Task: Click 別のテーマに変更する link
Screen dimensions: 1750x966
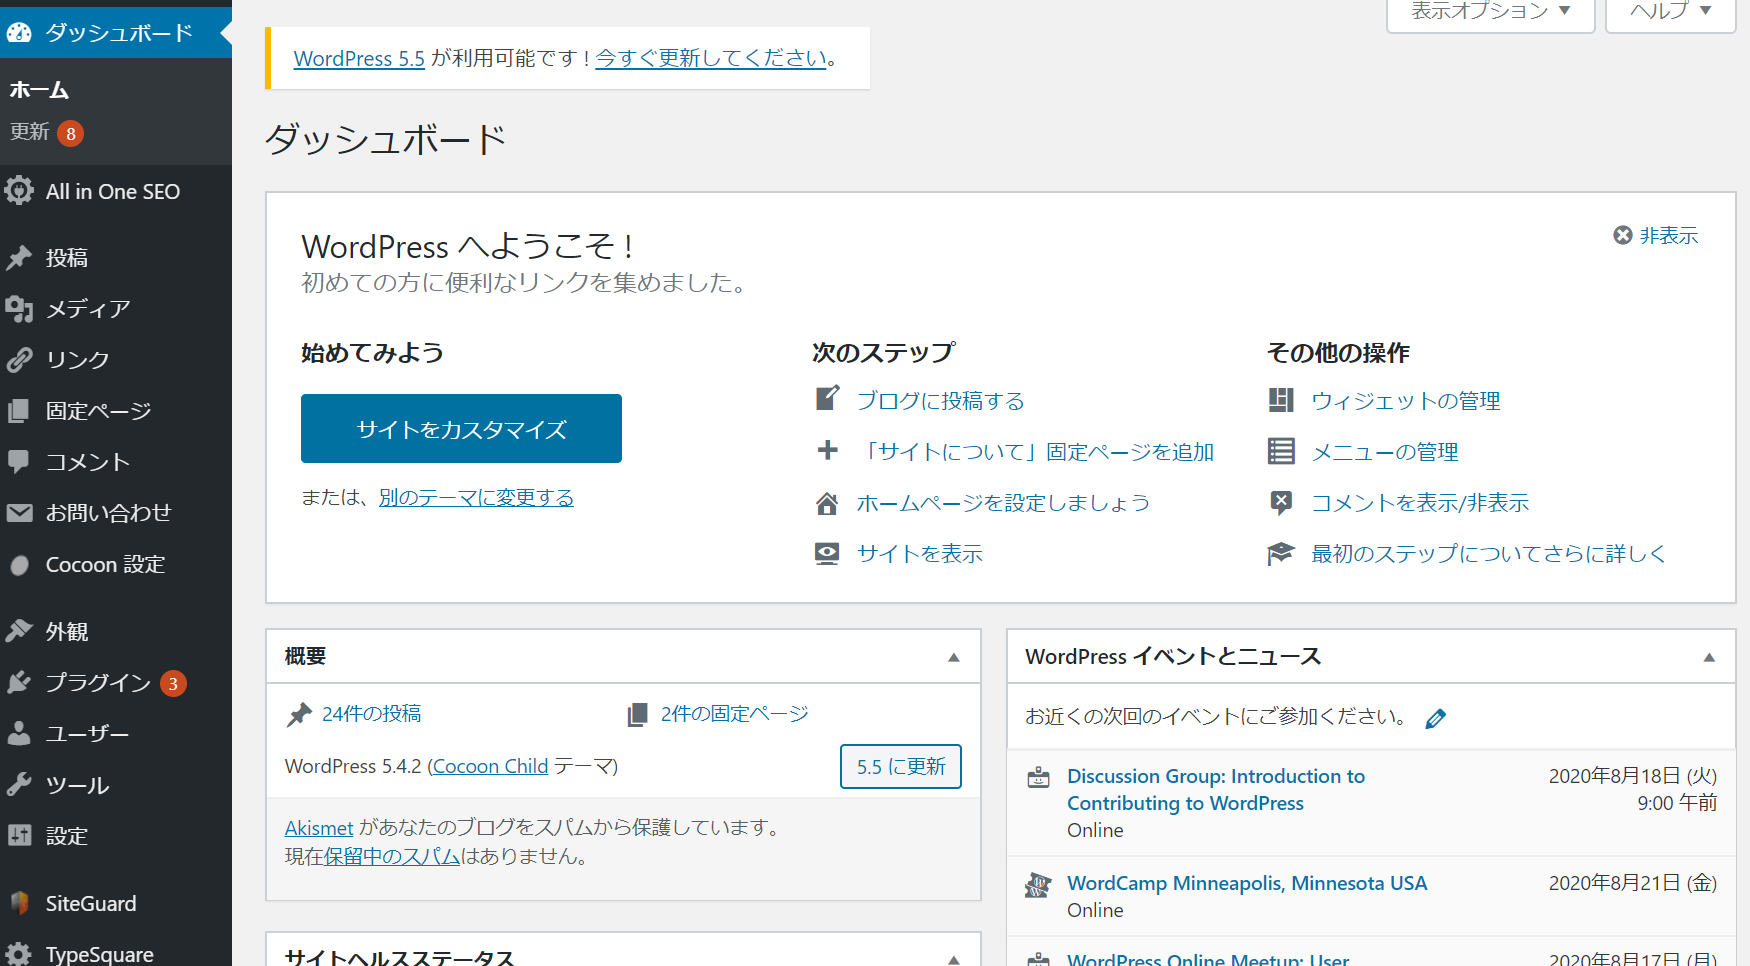Action: (x=476, y=497)
